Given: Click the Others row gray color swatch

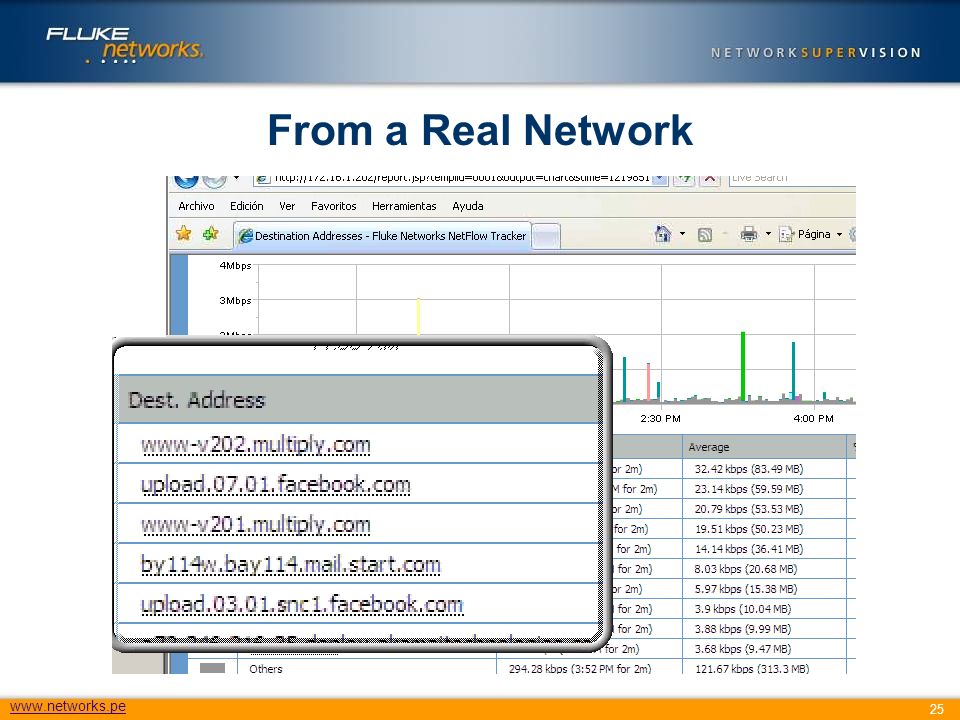Looking at the screenshot, I should click(212, 668).
